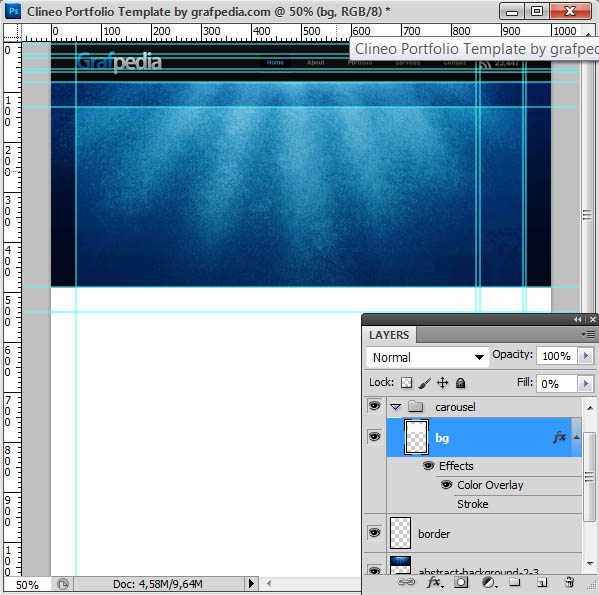Click the link layers icon

[406, 582]
